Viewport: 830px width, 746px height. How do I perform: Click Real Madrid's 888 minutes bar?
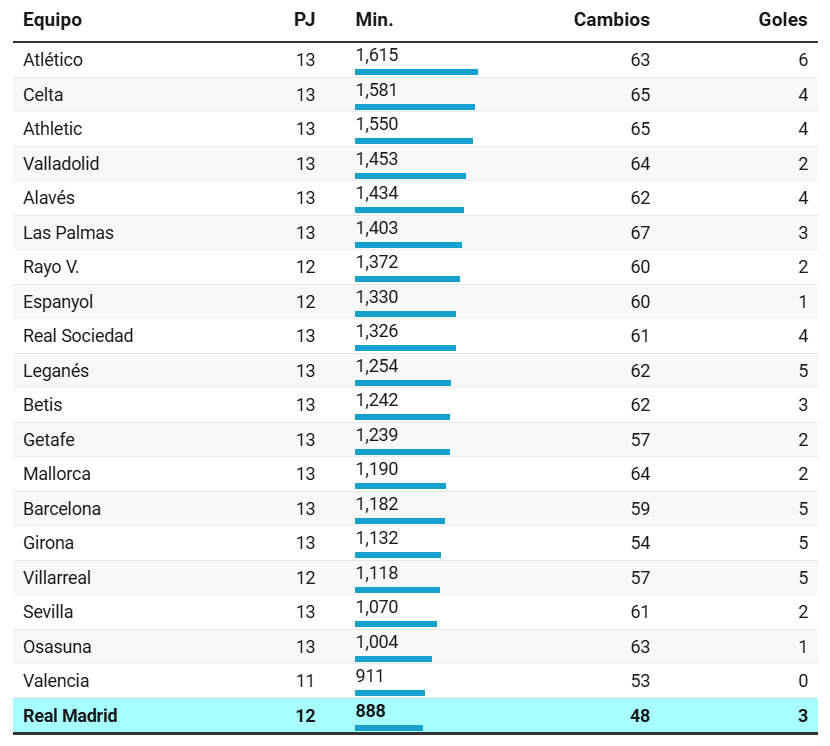coord(389,728)
